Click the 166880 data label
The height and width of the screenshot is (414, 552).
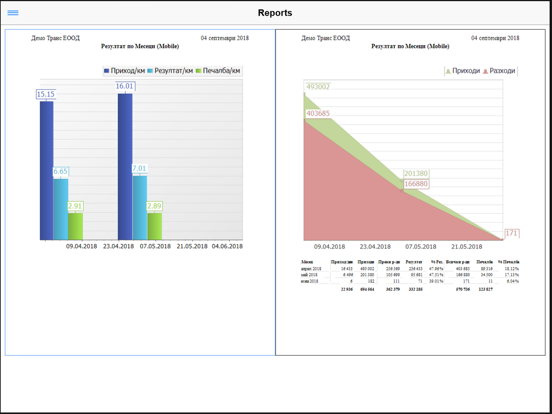tap(416, 184)
